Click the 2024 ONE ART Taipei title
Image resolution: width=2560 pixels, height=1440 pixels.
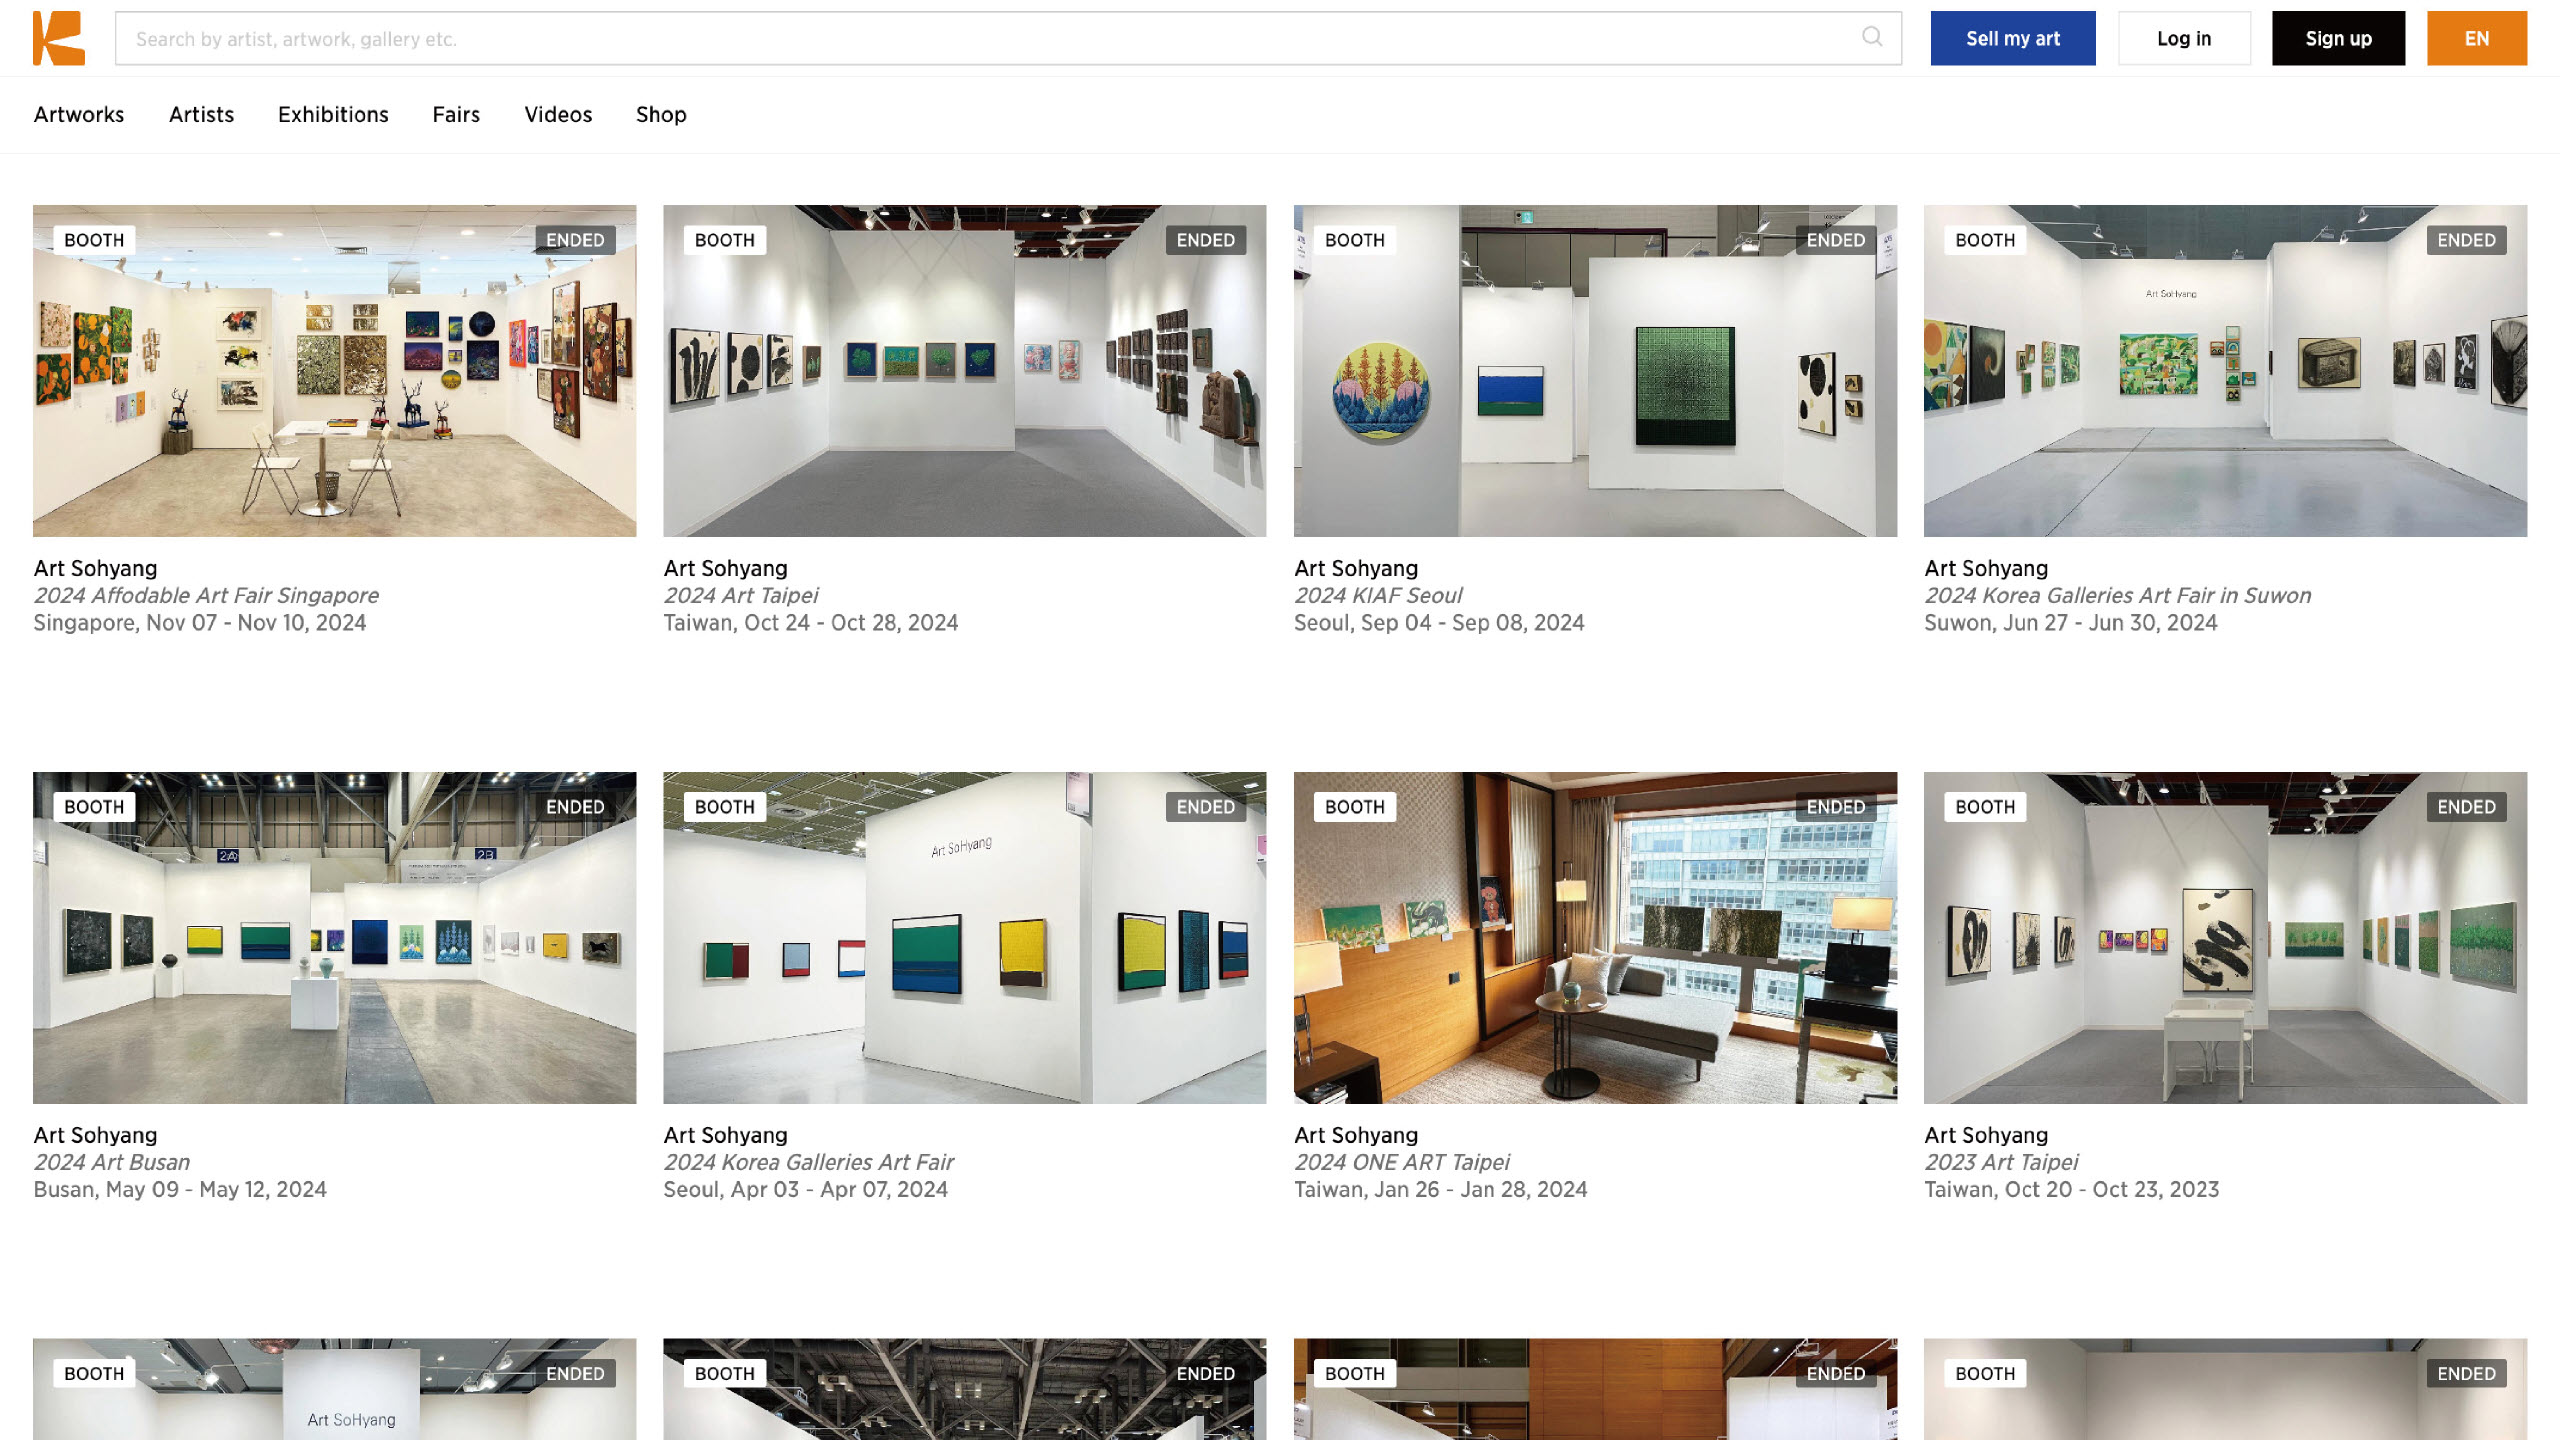(1402, 1162)
